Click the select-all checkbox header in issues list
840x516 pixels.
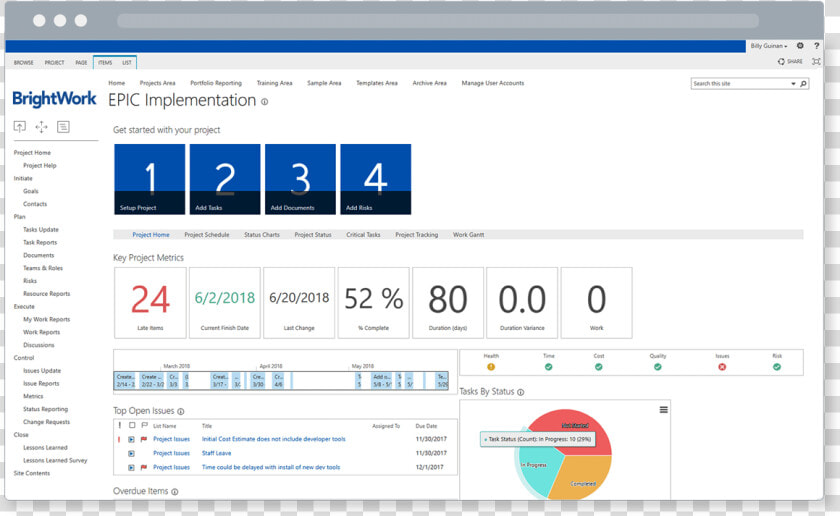(x=132, y=425)
